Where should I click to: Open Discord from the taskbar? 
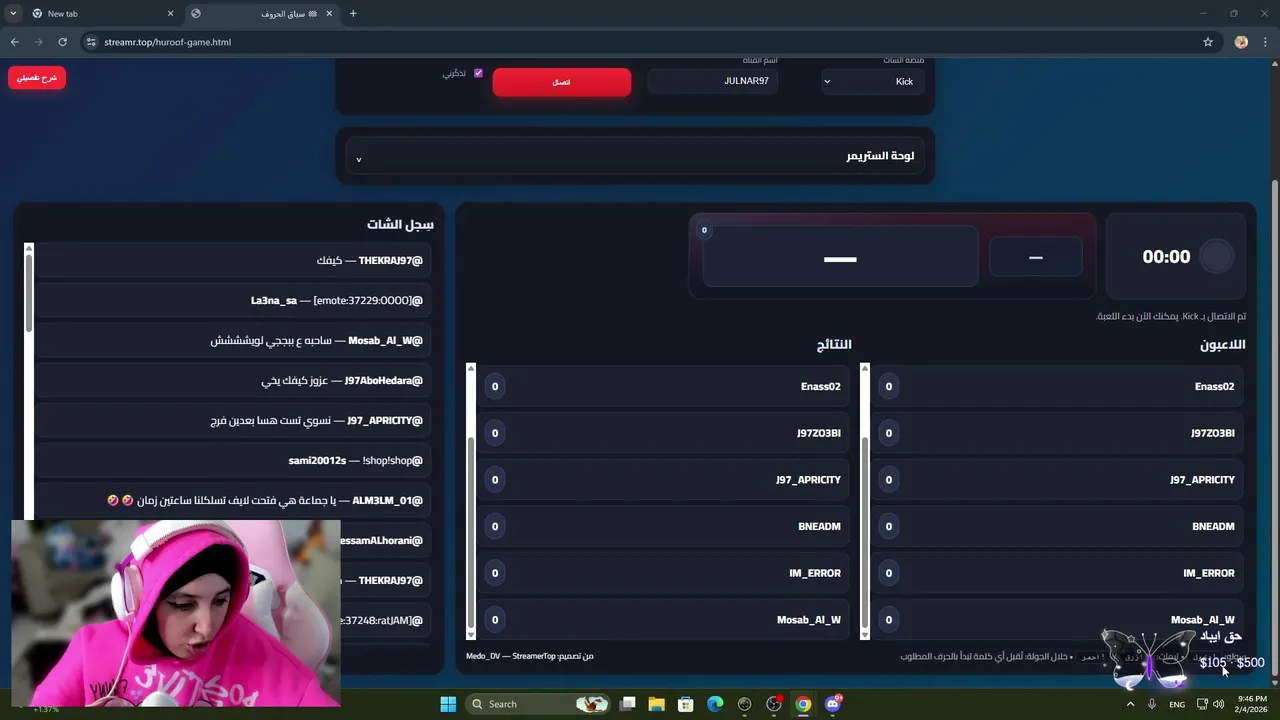[833, 704]
